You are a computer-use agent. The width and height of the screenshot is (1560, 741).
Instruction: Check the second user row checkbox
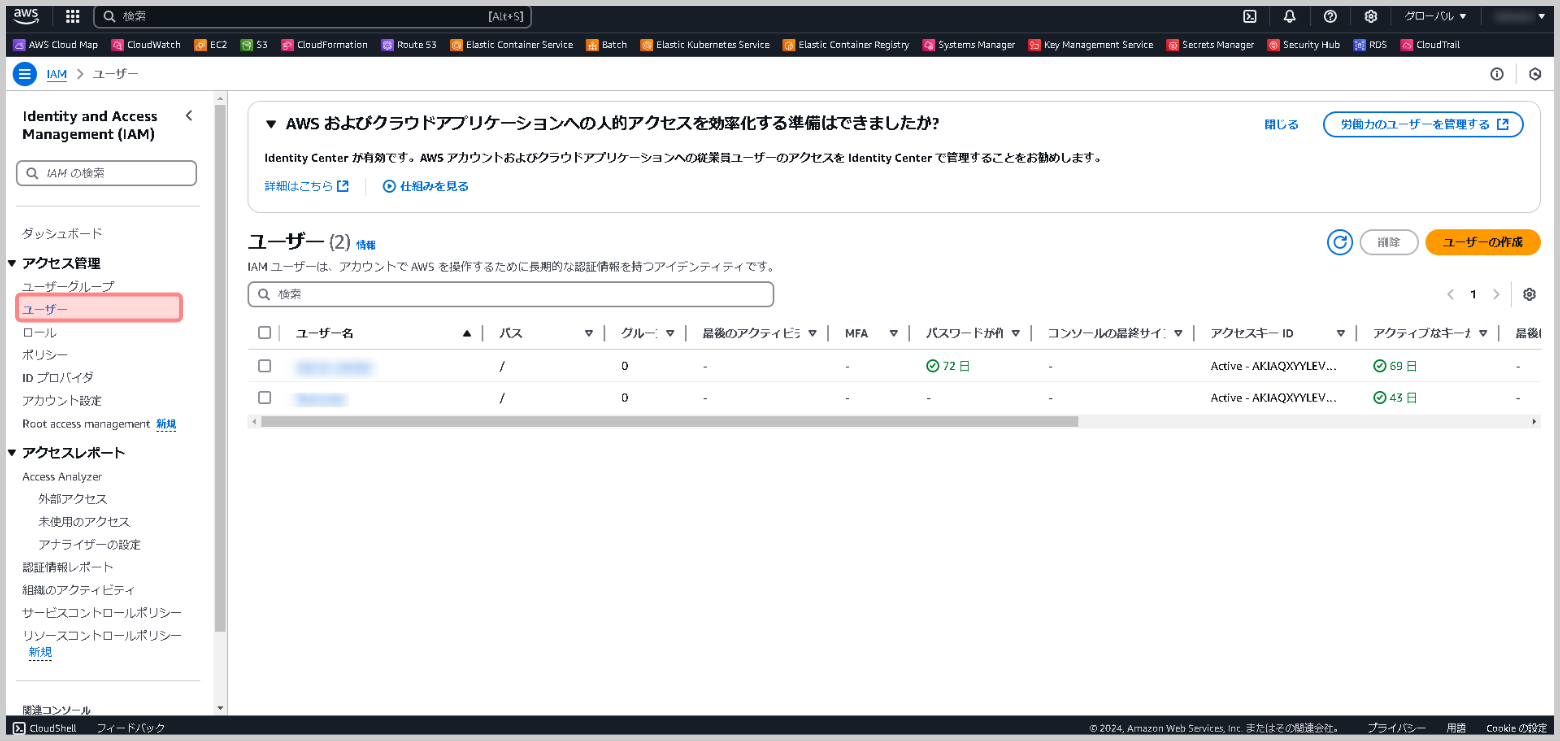(x=264, y=397)
